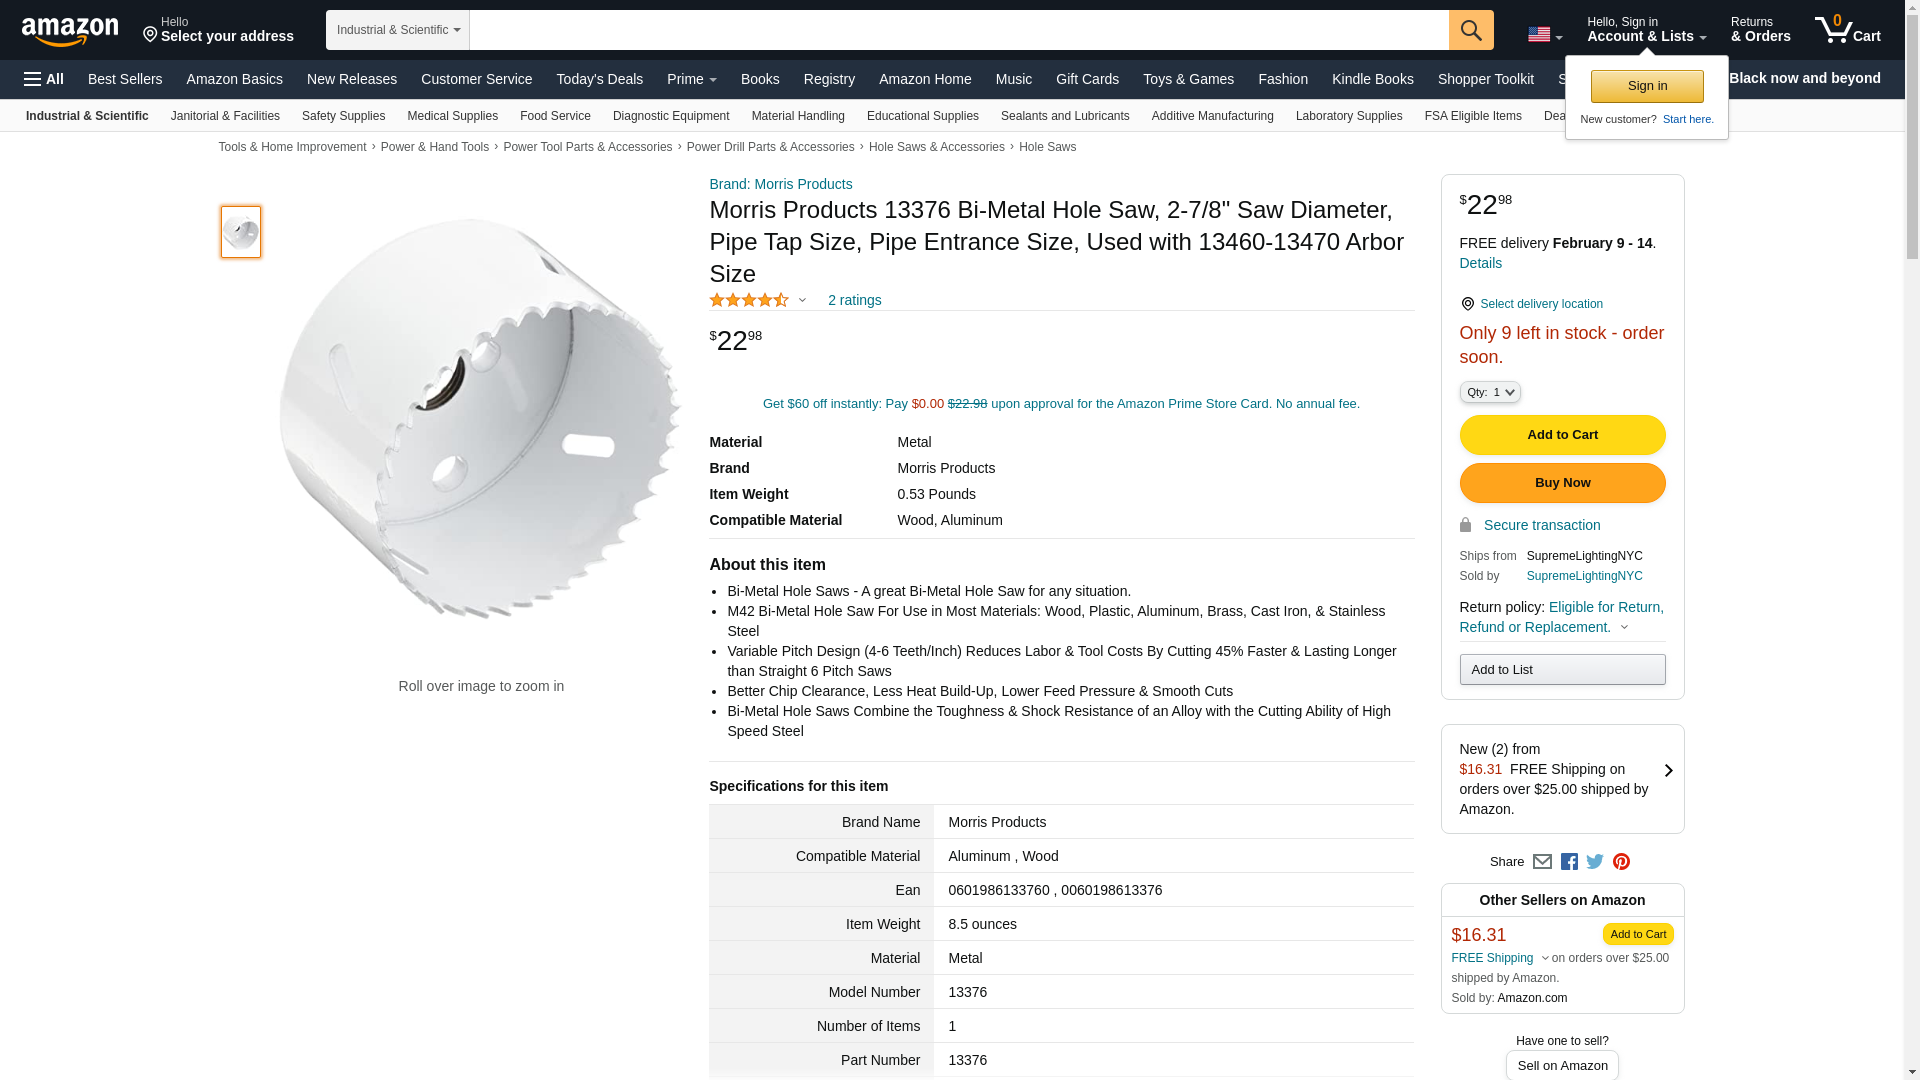The width and height of the screenshot is (1920, 1080).
Task: Open the Safety Supplies category tab
Action: pyautogui.click(x=343, y=116)
